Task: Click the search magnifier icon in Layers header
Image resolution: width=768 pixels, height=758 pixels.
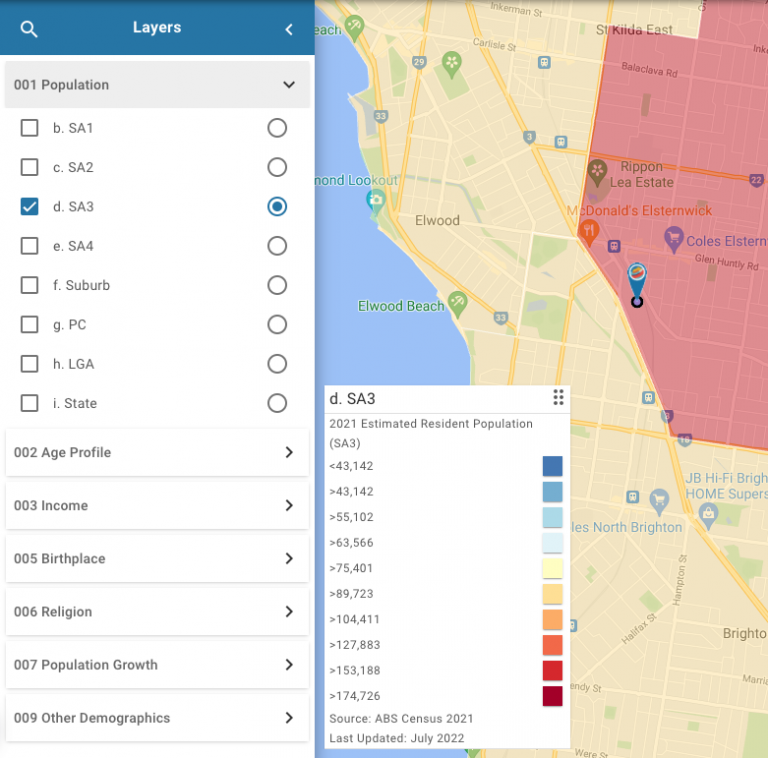Action: (29, 29)
